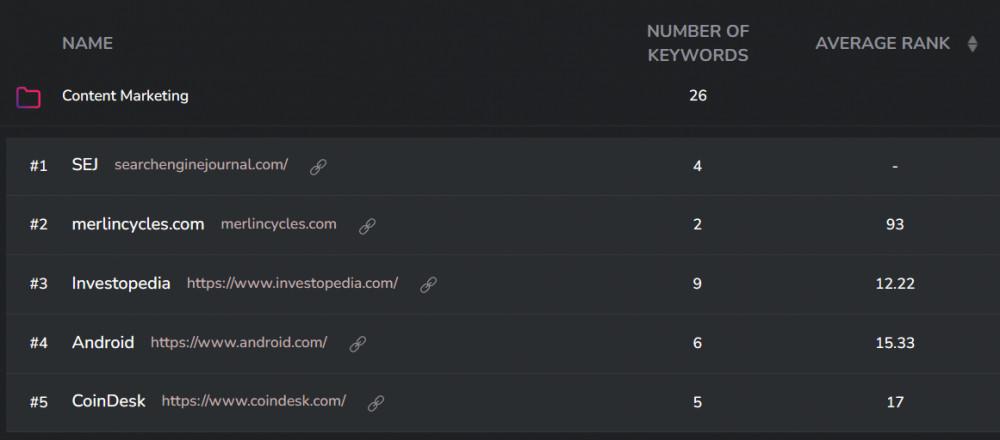Click the https://www.coindesk.com/ URL text

tap(254, 401)
